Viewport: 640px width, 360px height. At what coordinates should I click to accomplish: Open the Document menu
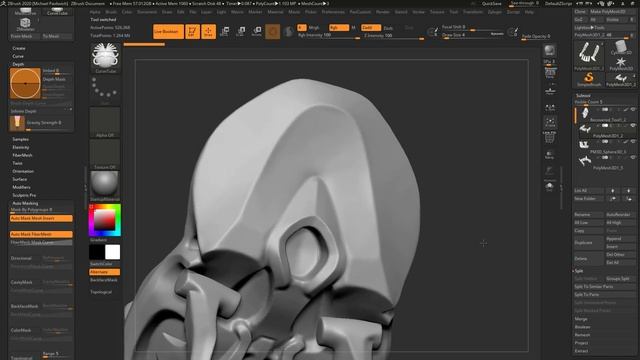tap(147, 12)
